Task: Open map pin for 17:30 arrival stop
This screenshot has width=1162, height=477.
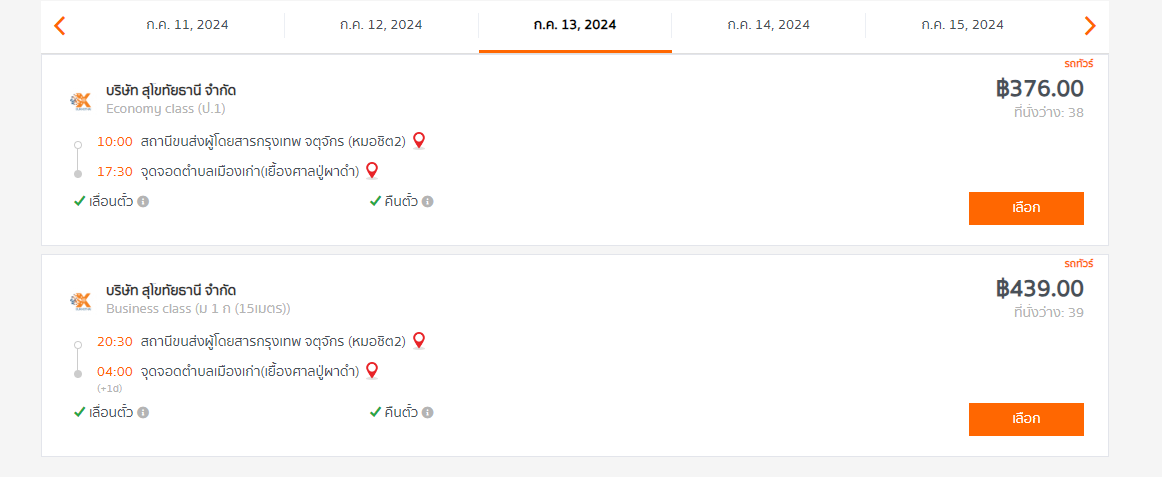Action: 372,171
